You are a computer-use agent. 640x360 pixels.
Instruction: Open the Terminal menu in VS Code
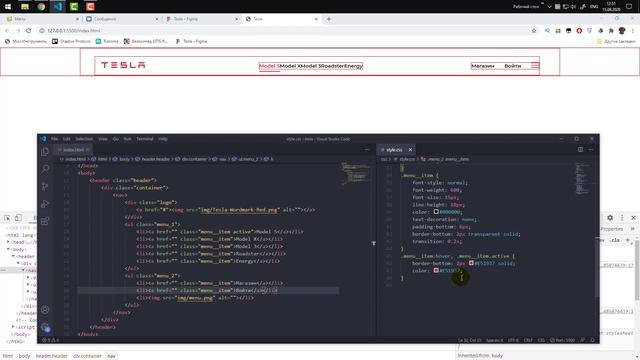pos(145,139)
